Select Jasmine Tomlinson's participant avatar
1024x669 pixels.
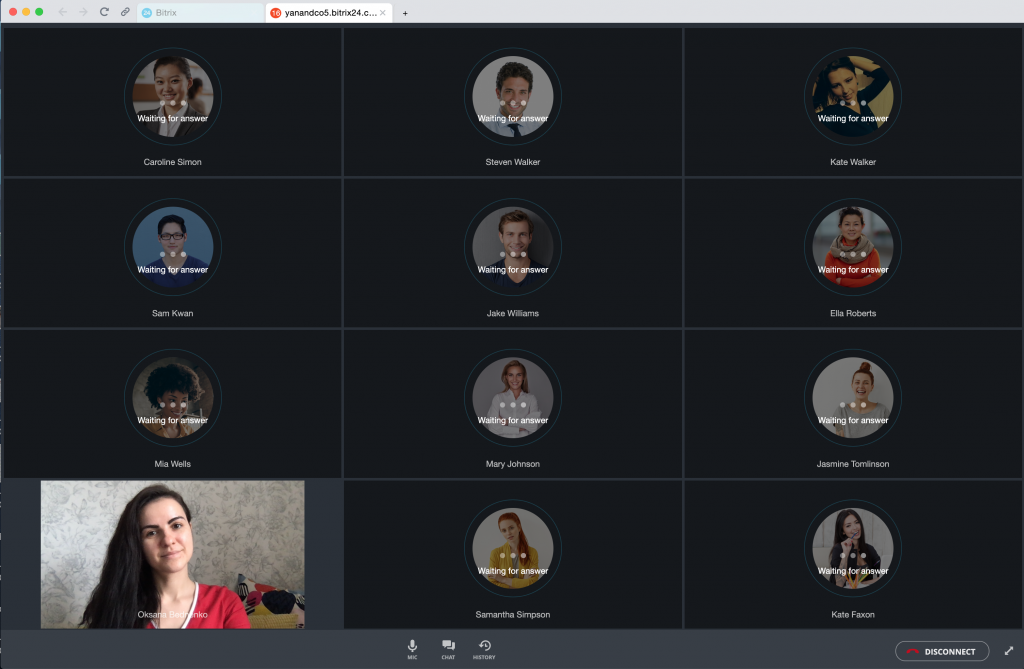pyautogui.click(x=853, y=399)
